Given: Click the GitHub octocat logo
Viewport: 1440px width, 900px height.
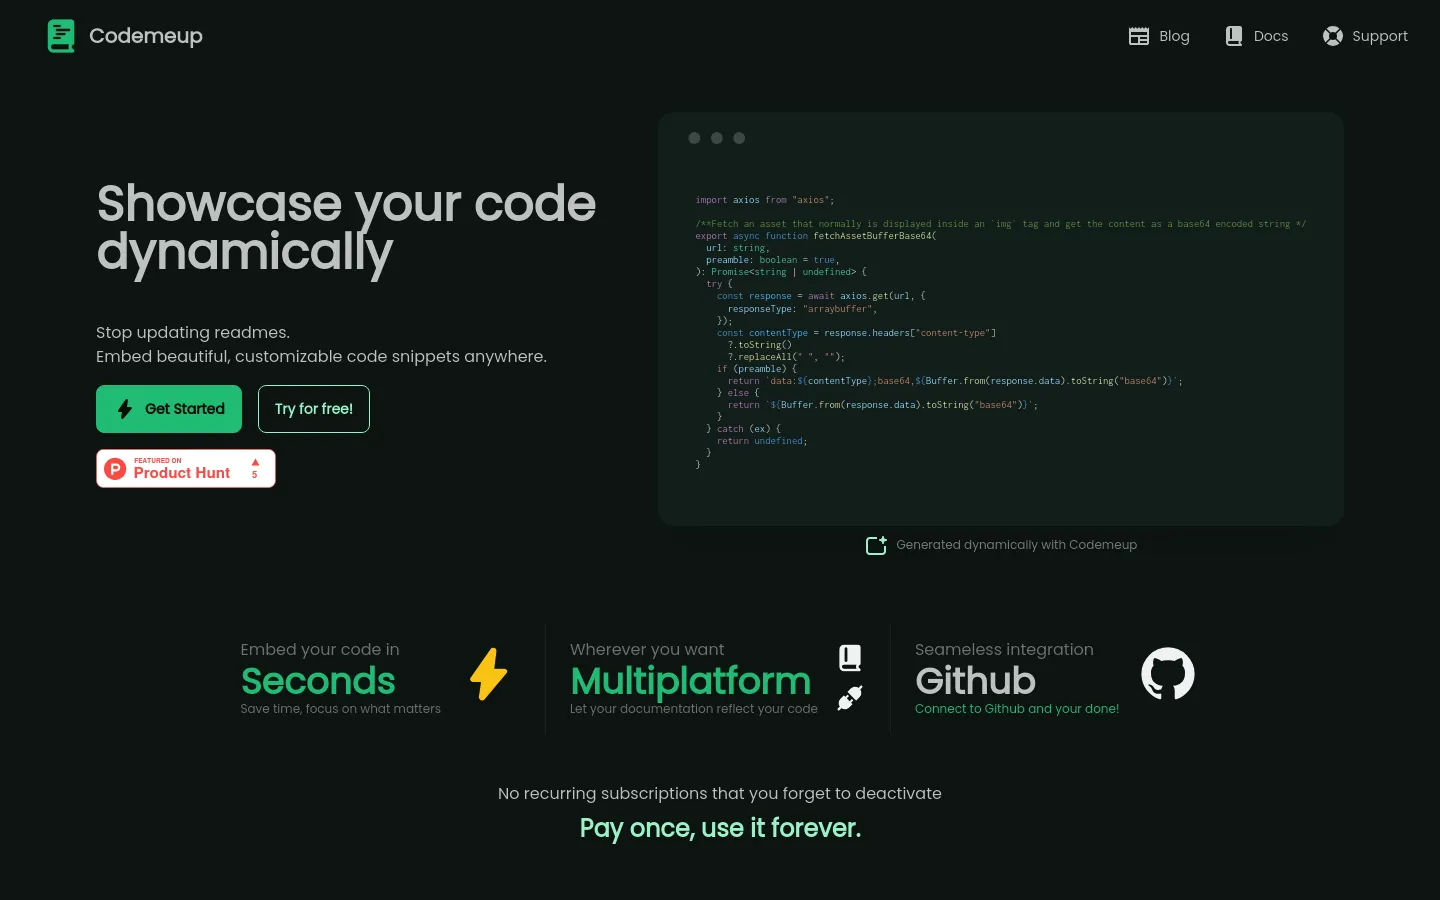Looking at the screenshot, I should click(1168, 673).
